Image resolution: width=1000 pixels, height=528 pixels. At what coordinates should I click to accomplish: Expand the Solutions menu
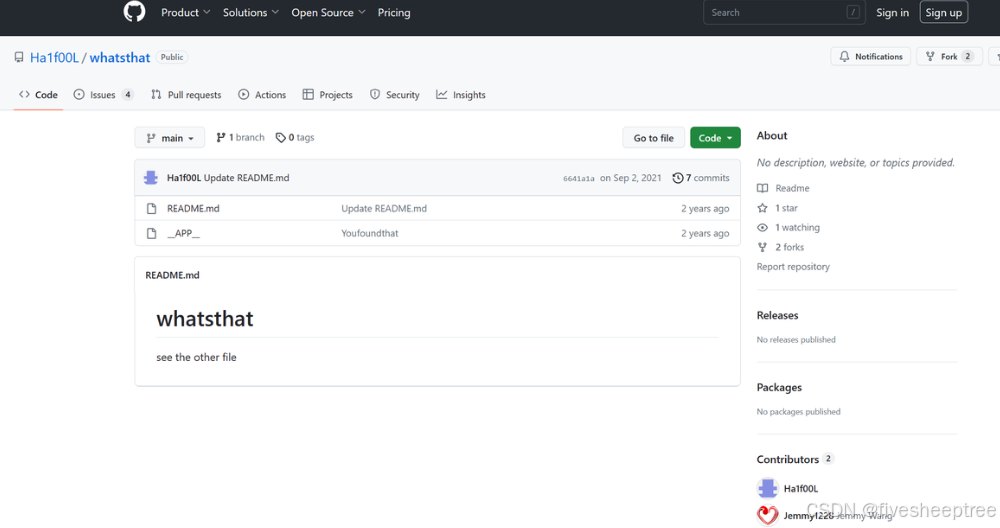tap(251, 12)
